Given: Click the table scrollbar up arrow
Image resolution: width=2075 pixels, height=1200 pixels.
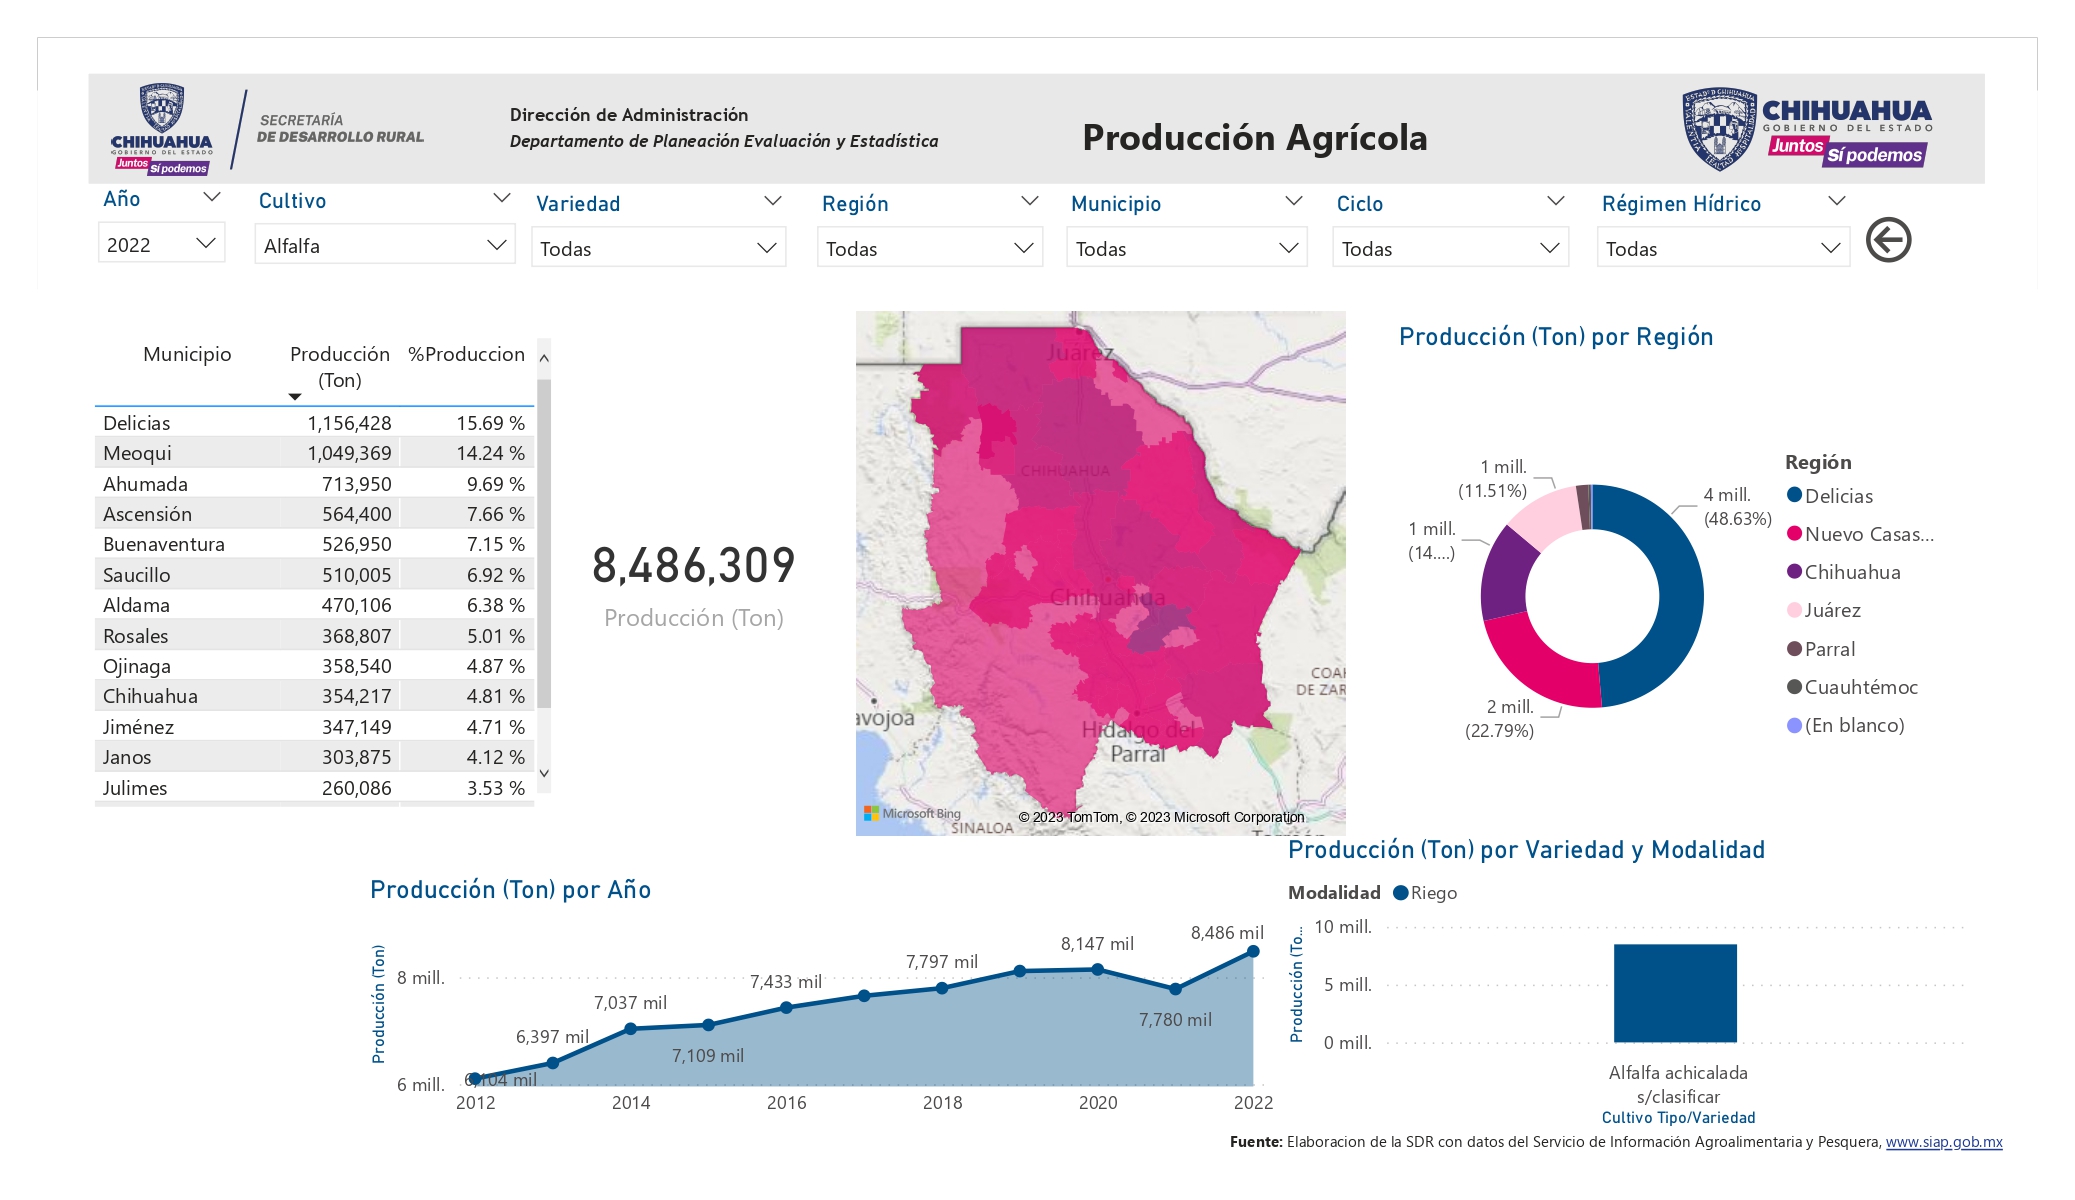Looking at the screenshot, I should pos(544,357).
